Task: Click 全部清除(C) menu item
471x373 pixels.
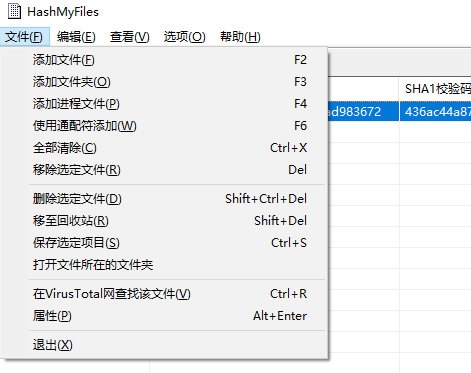Action: tap(165, 148)
